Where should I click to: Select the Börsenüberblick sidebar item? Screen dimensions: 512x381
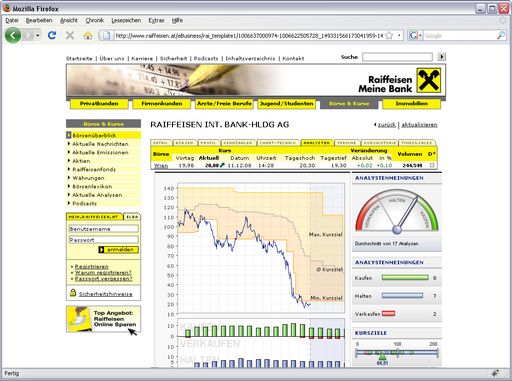(x=103, y=135)
